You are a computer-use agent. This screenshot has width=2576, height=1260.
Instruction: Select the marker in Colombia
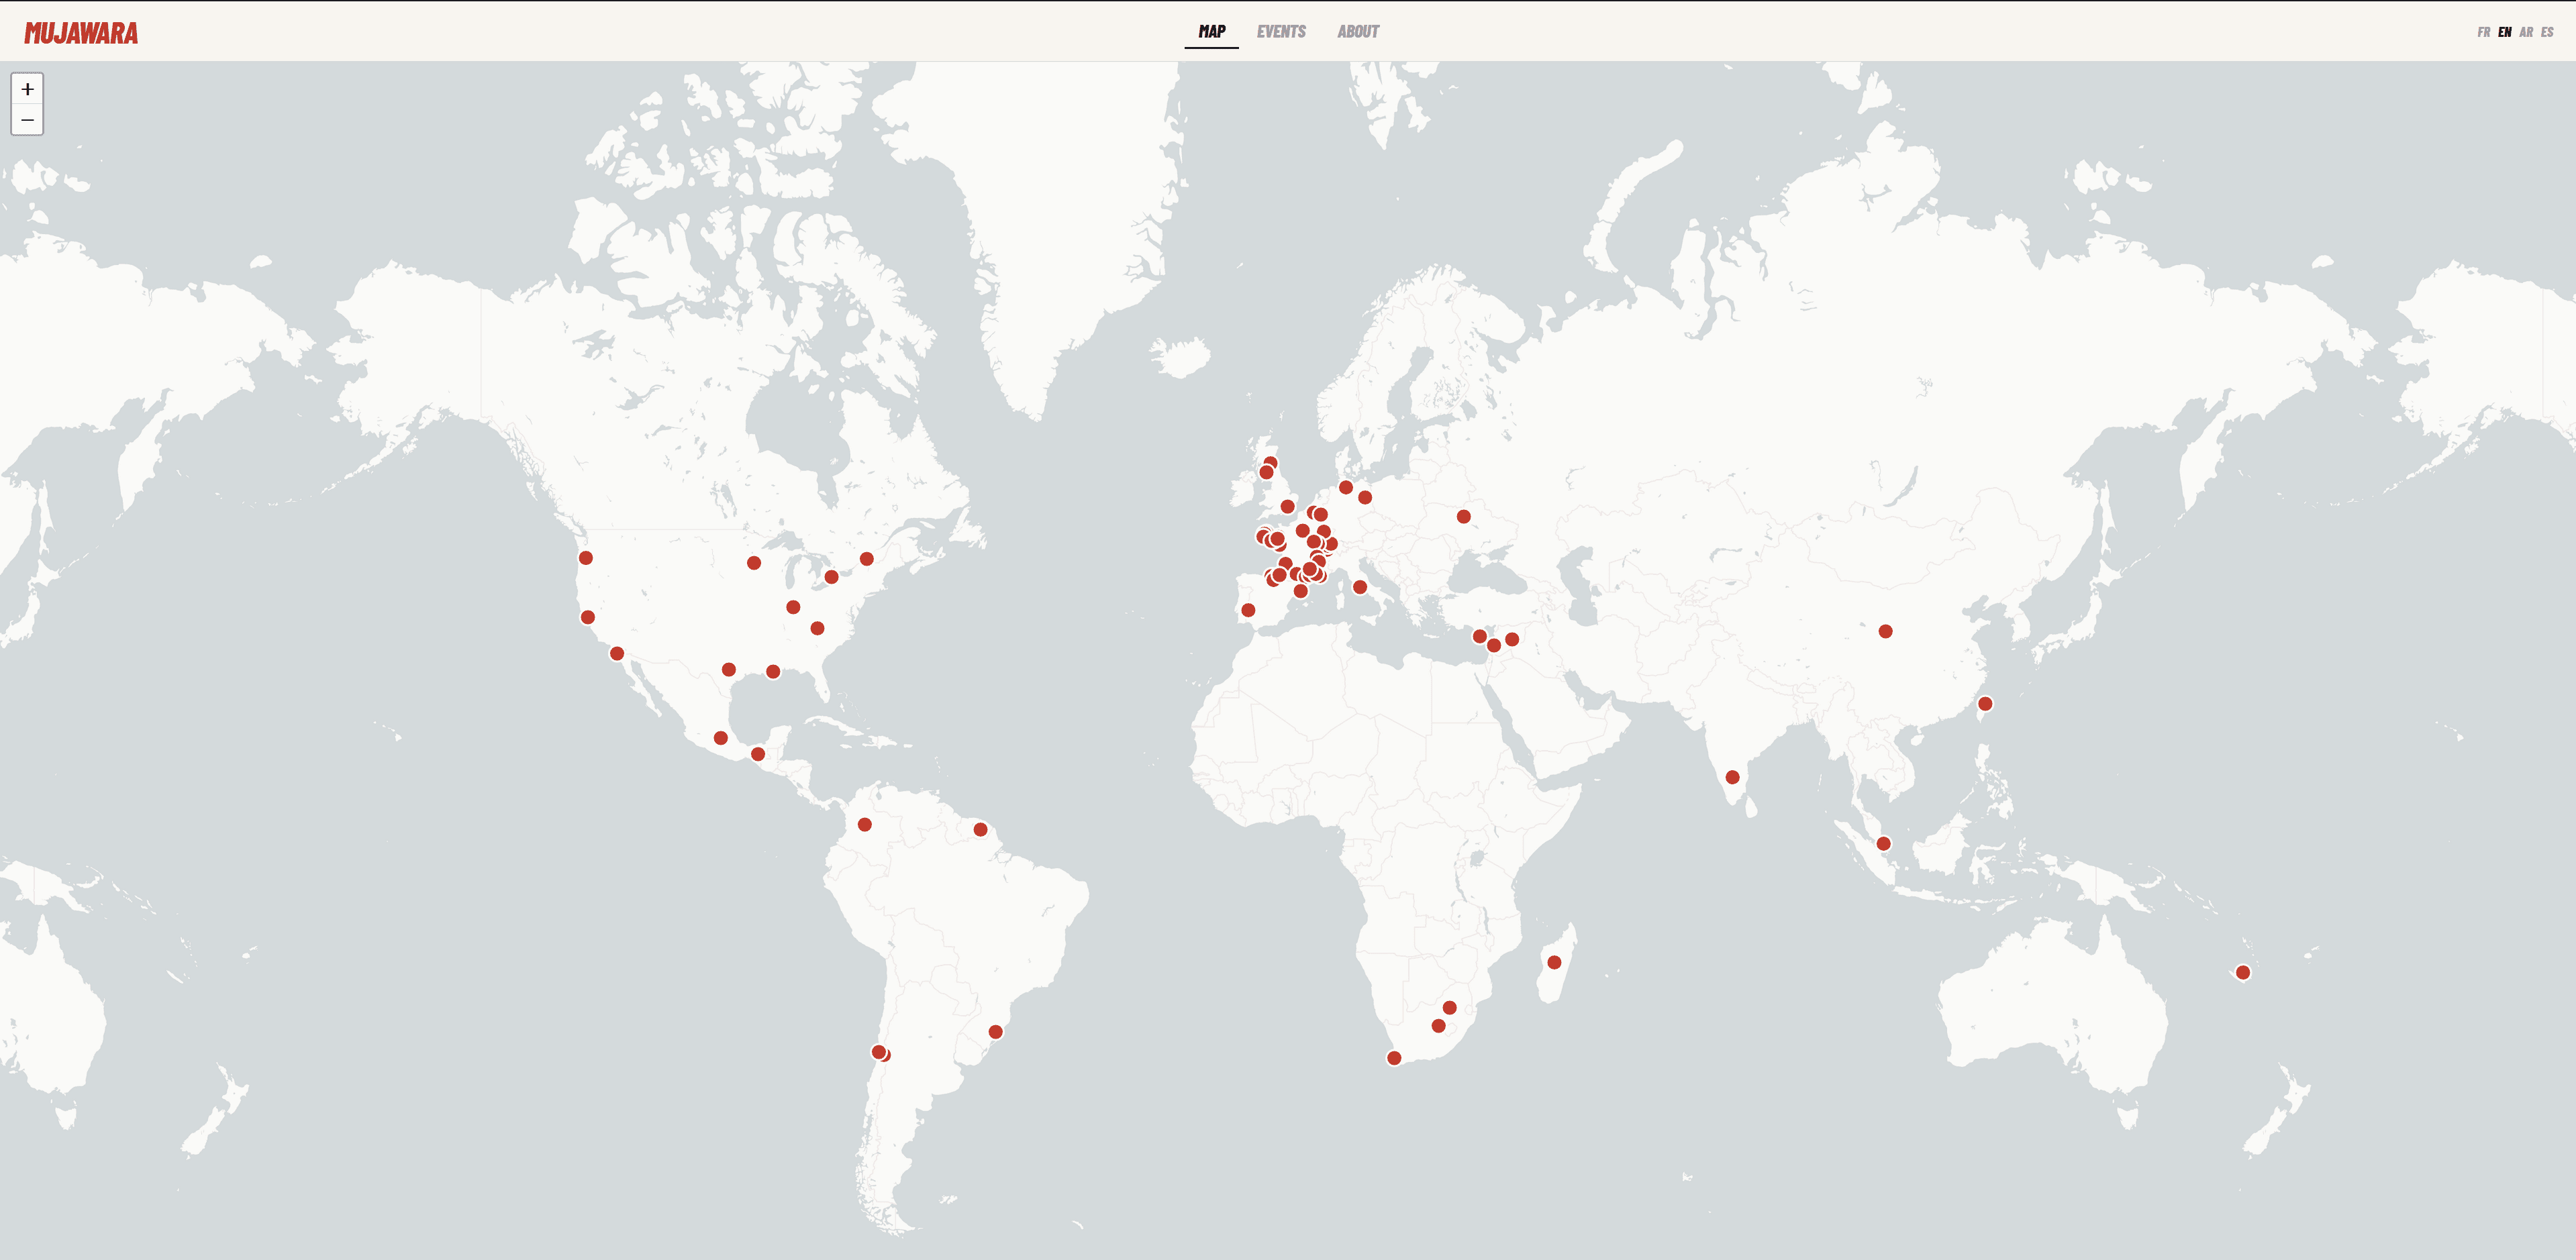[865, 825]
